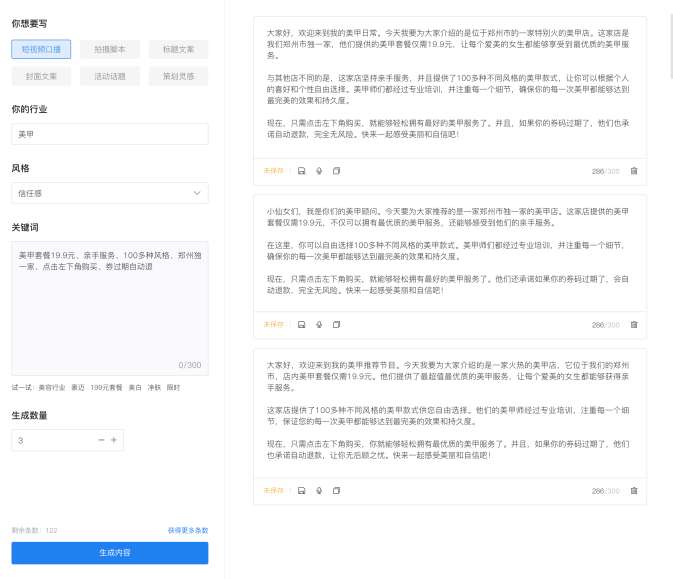Click the 剩余条数: 122 text

[34, 530]
